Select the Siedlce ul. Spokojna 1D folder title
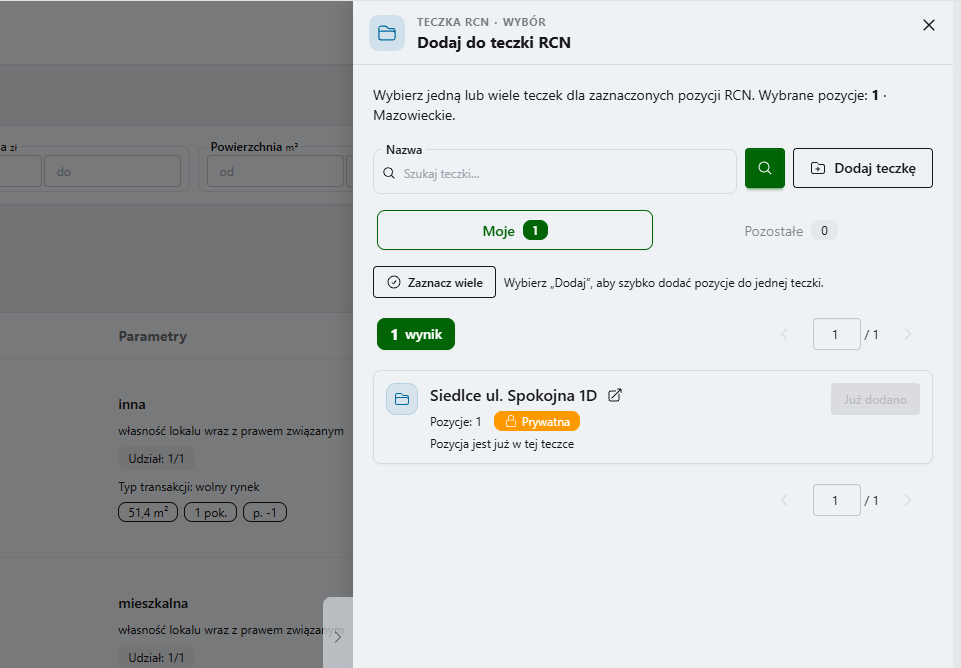 click(514, 395)
